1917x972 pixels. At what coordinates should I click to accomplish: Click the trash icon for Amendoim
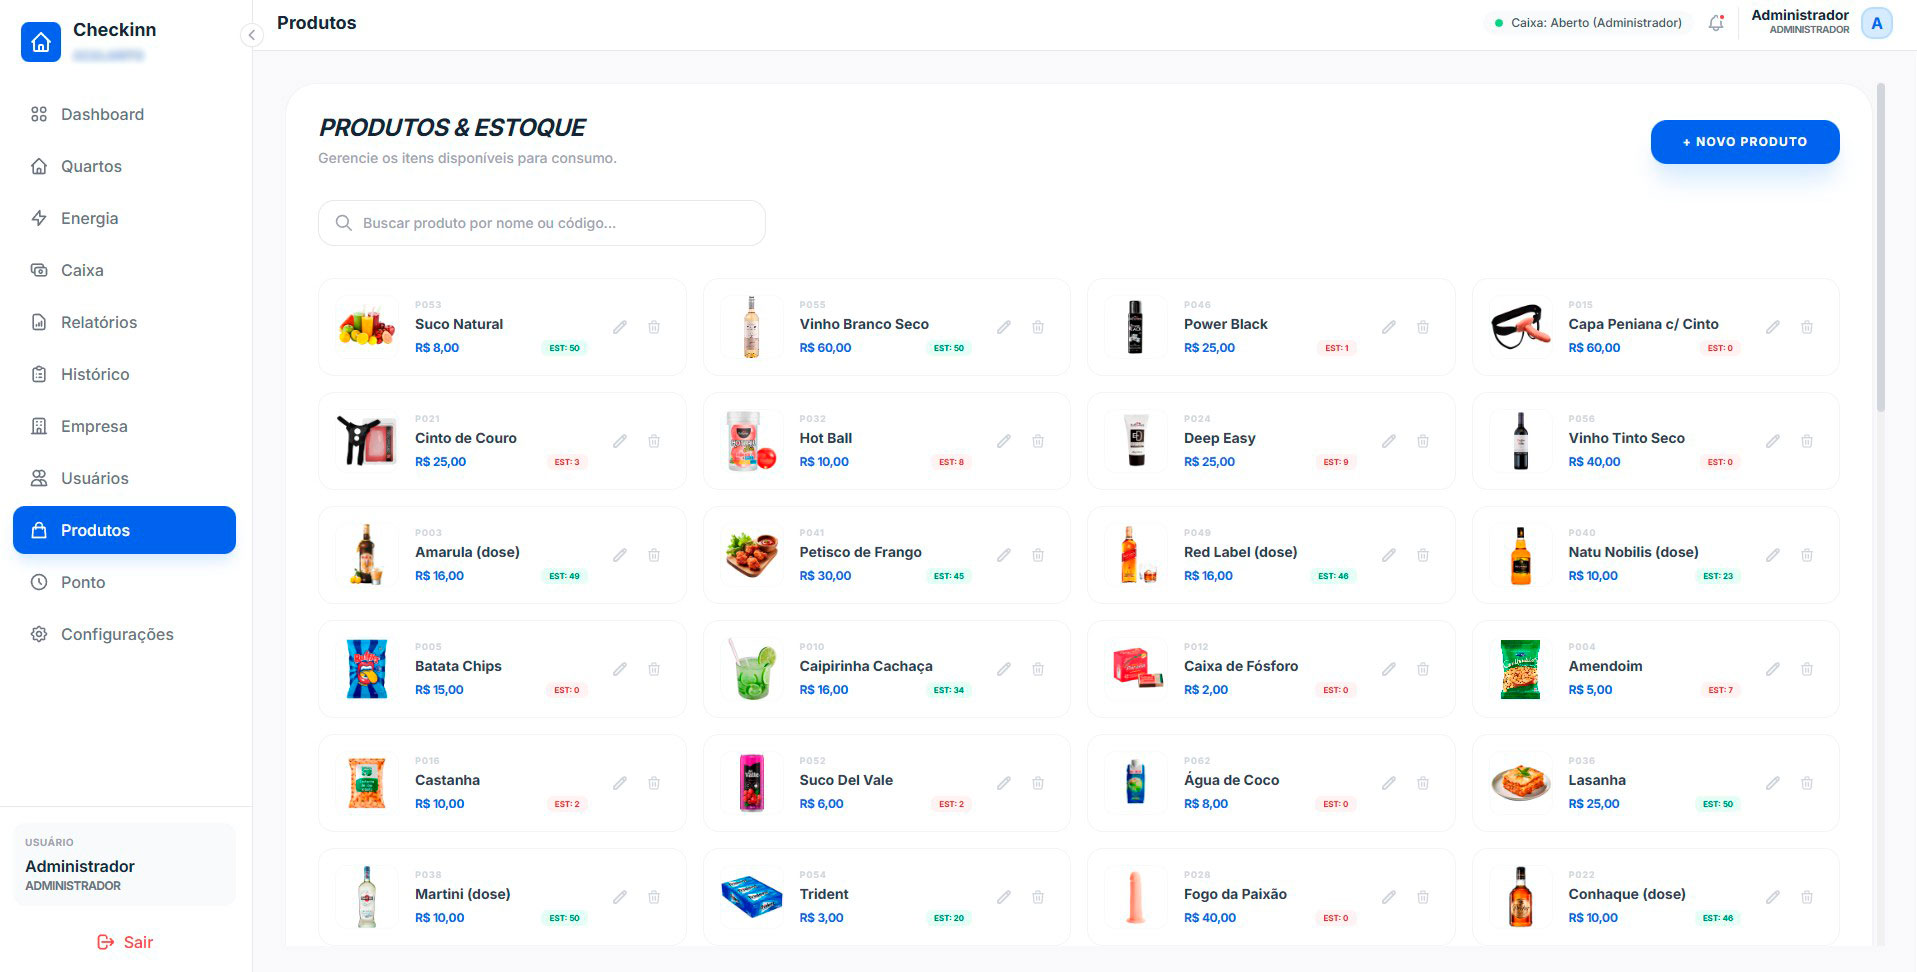tap(1807, 669)
